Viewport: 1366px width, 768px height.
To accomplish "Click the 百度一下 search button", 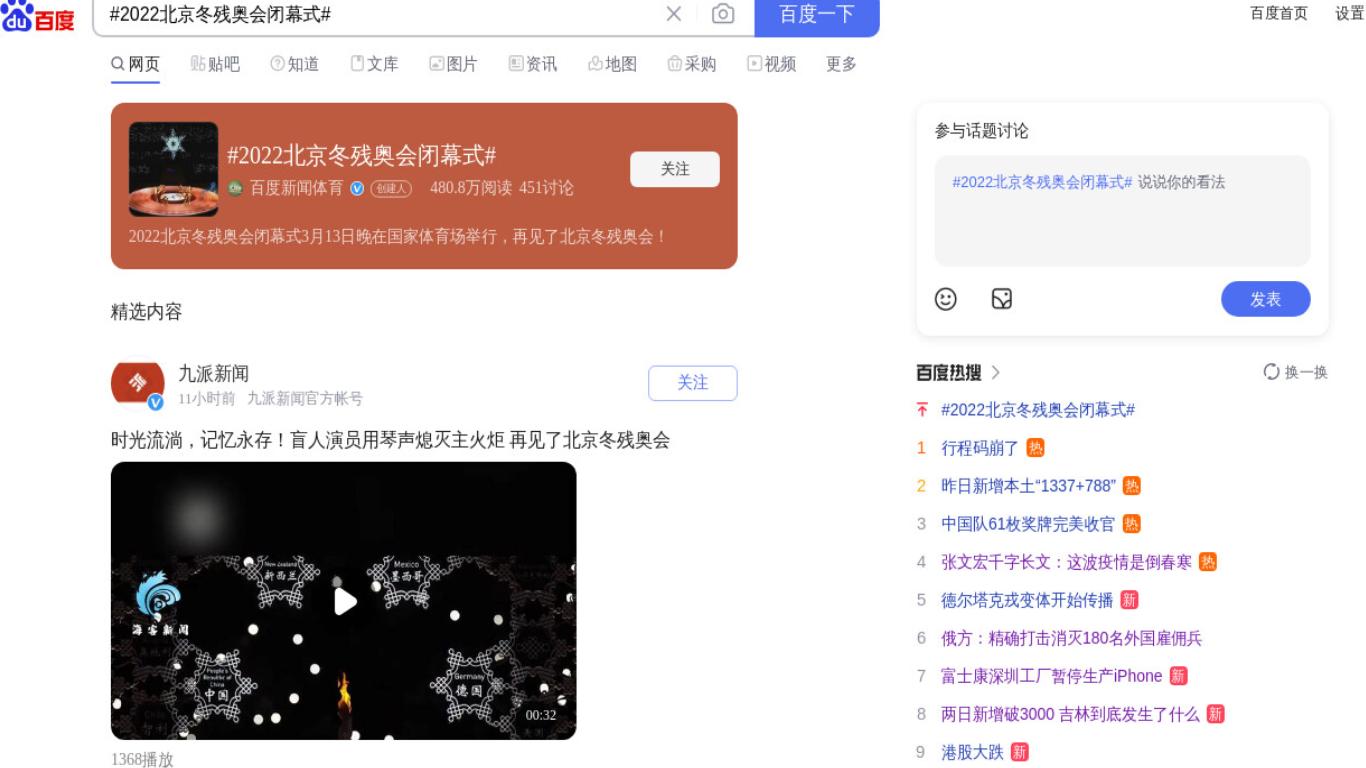I will (817, 15).
